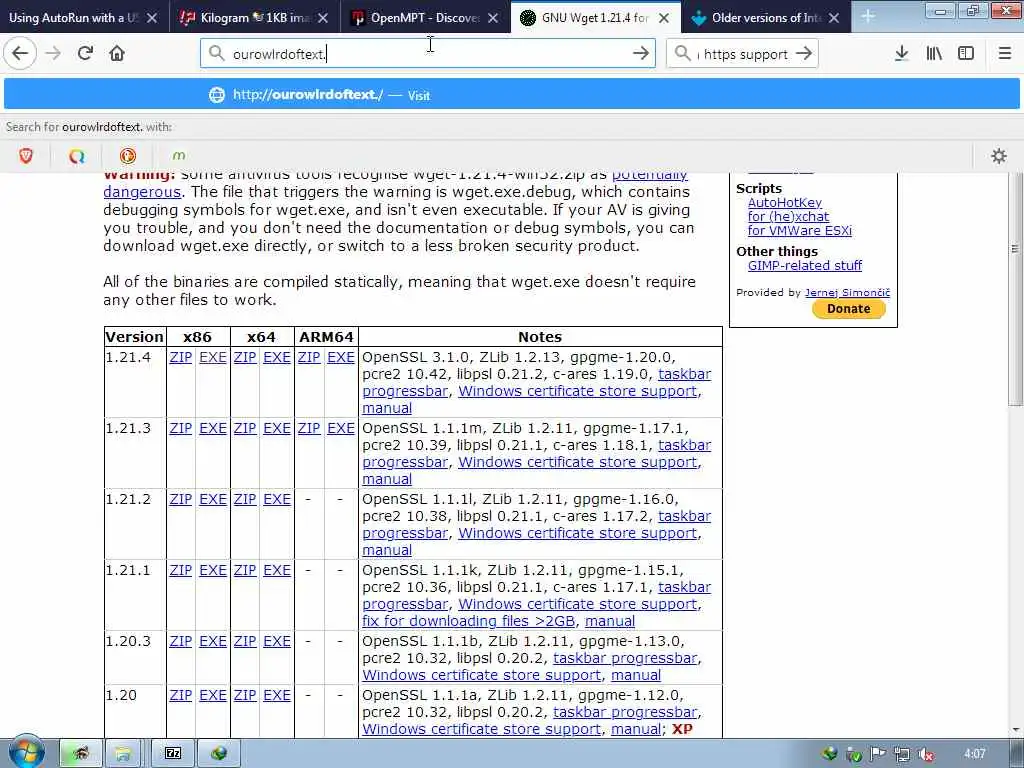Search with the DuckDuckGo engine icon
This screenshot has width=1024, height=768.
(128, 155)
